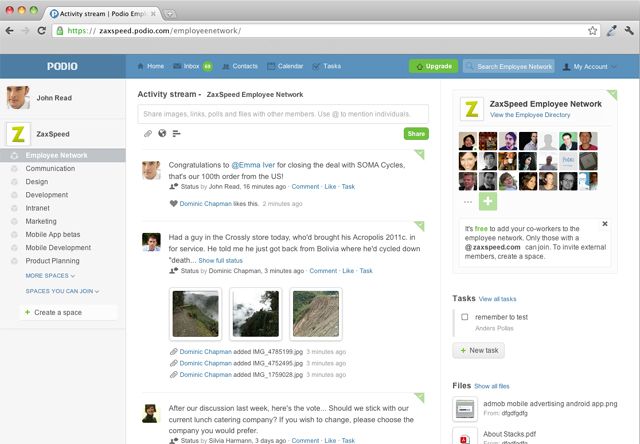This screenshot has height=444, width=640.
Task: Click Show all files link
Action: click(x=492, y=386)
